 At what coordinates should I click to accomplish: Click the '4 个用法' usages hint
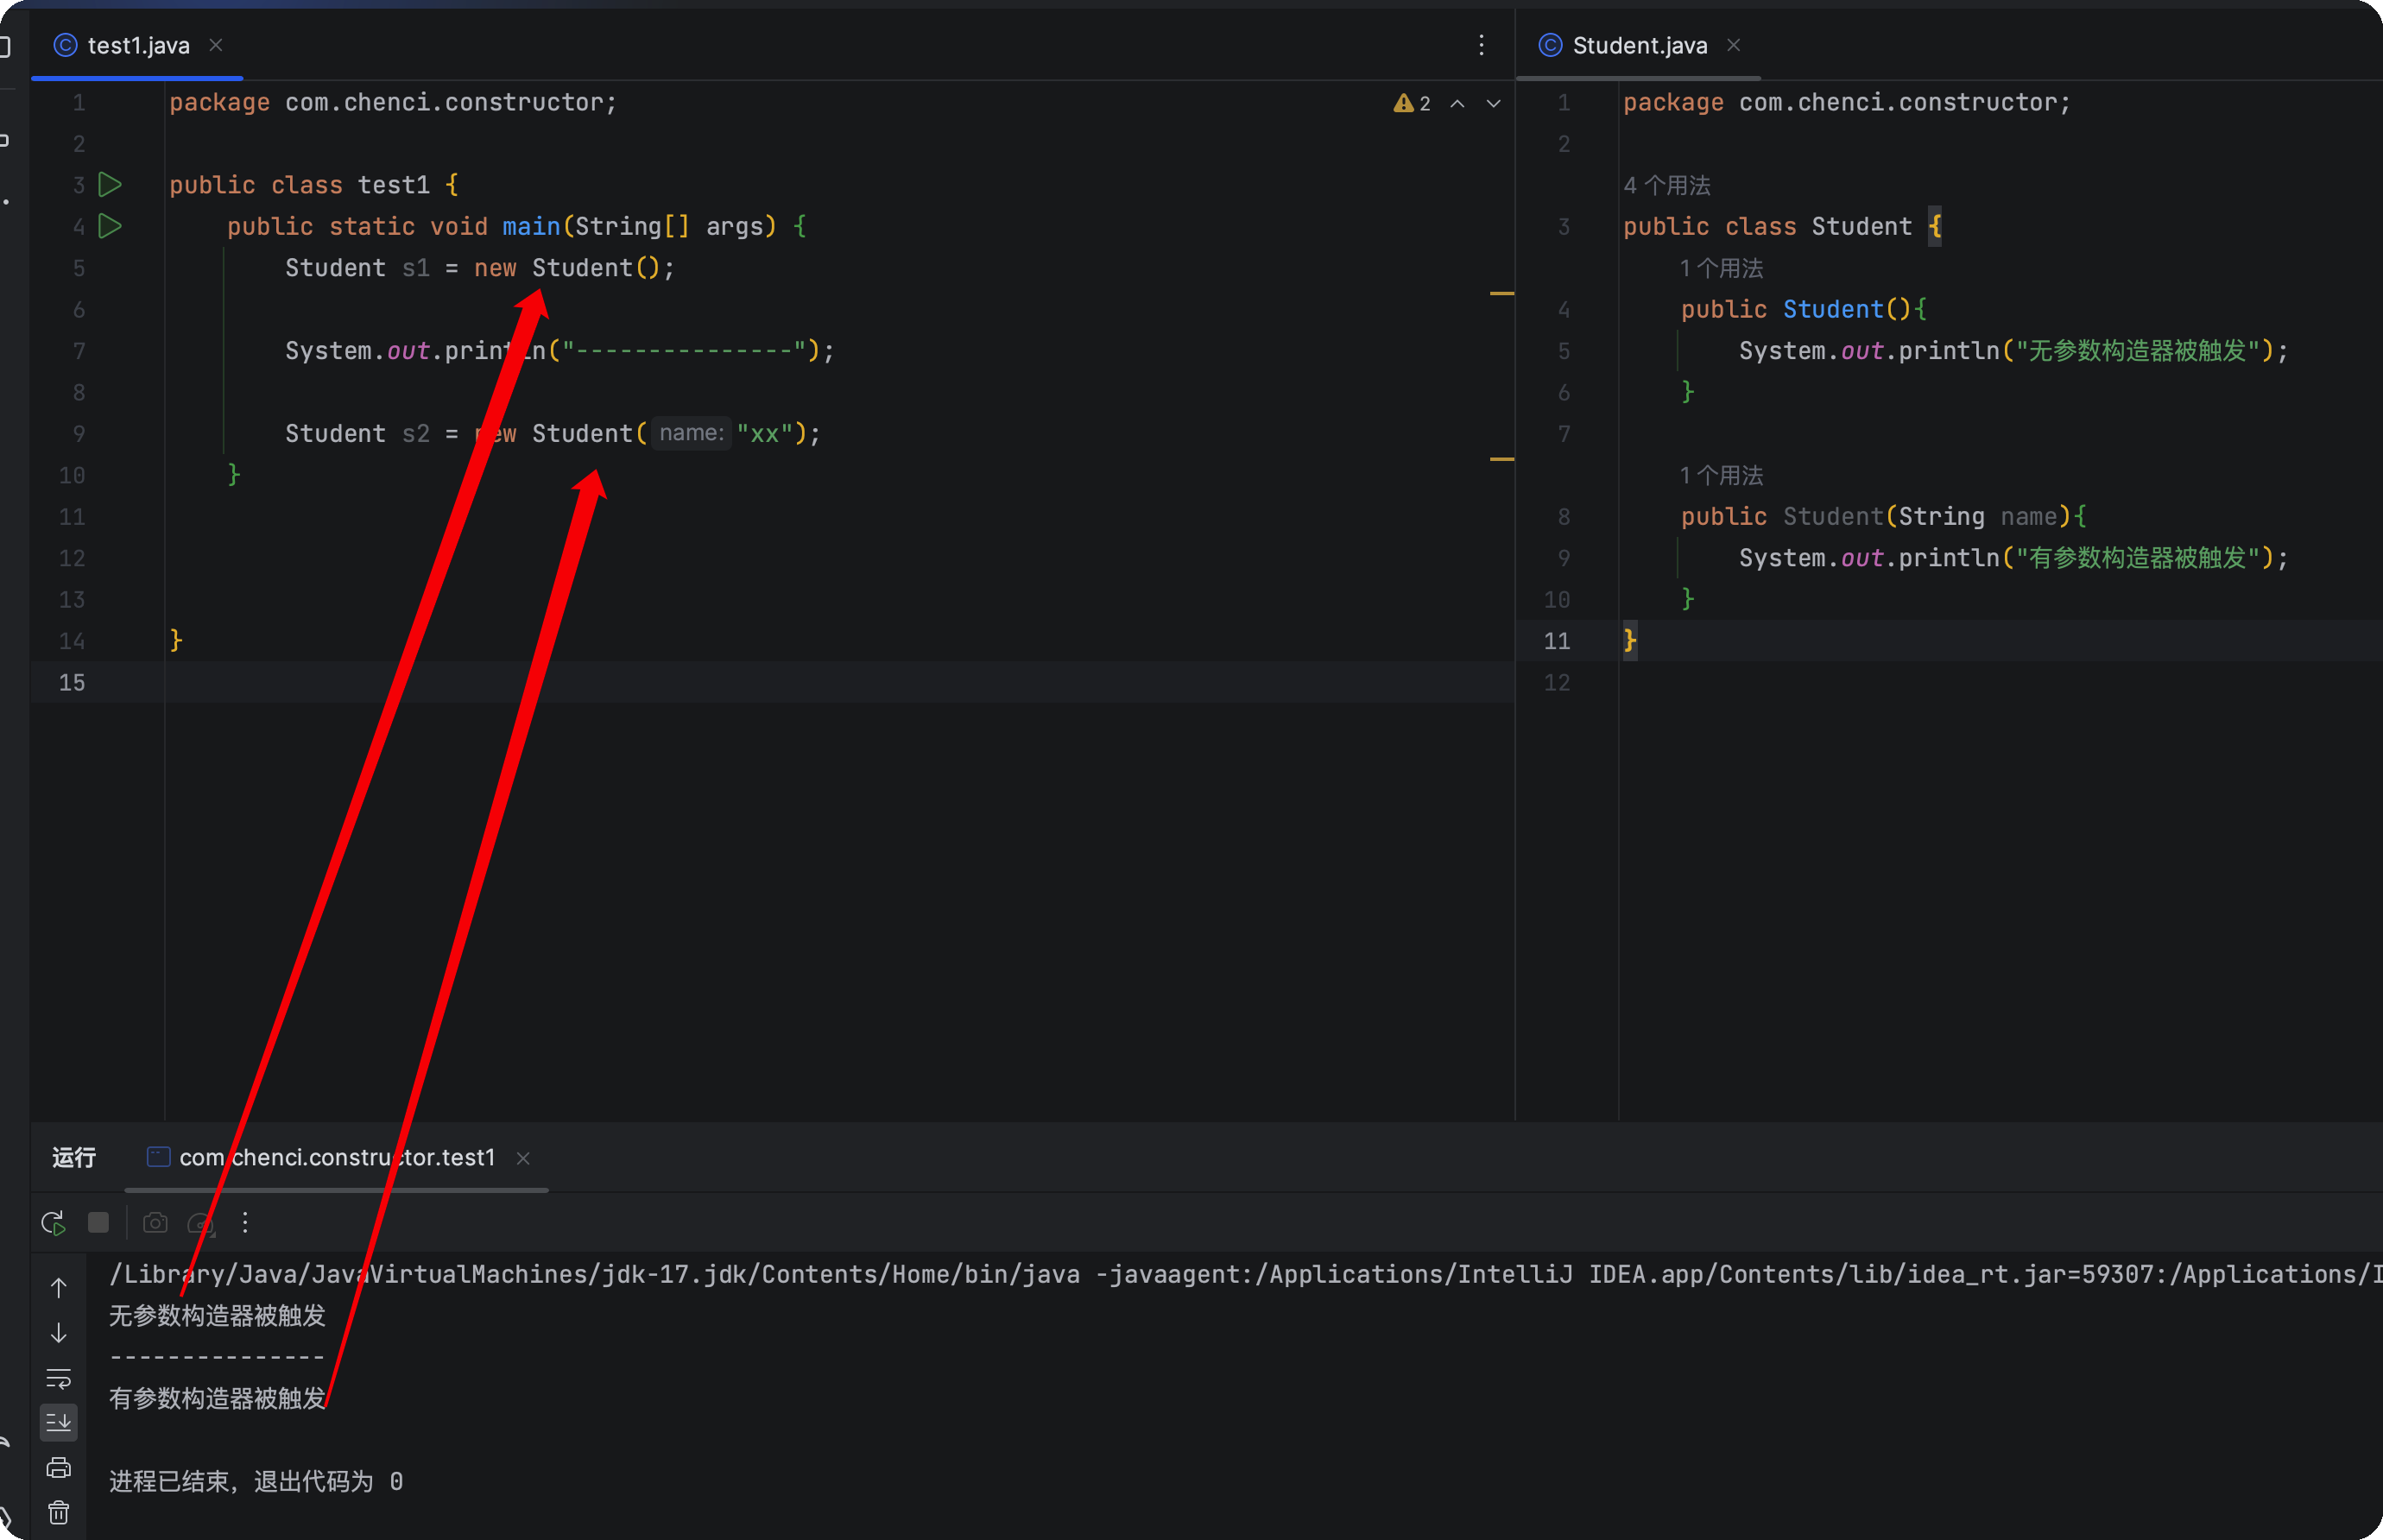(x=1667, y=185)
